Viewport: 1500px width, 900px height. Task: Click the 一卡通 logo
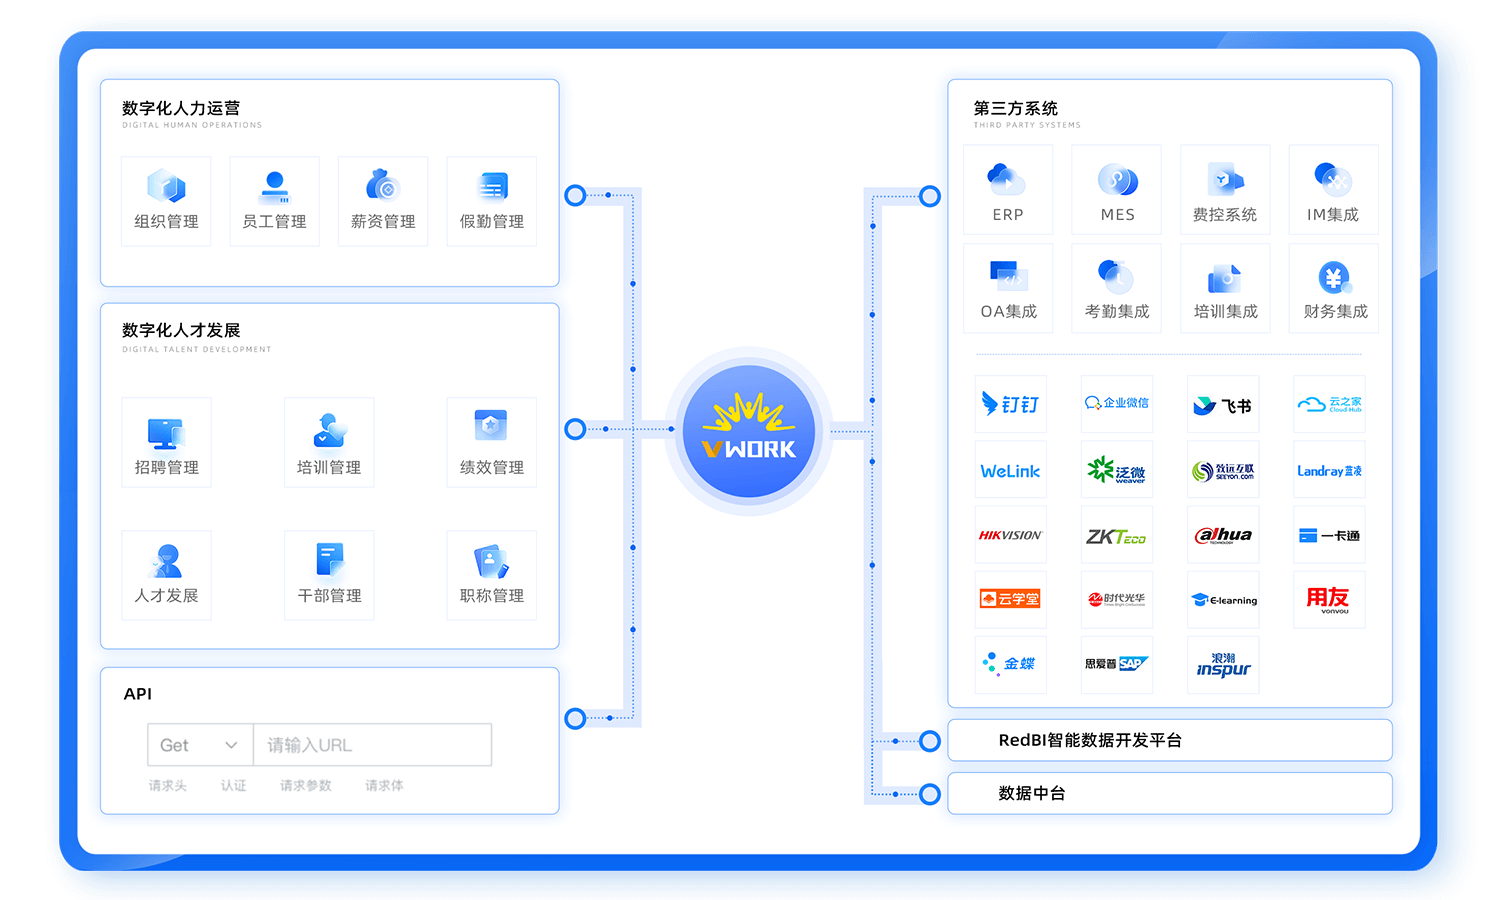click(x=1329, y=535)
